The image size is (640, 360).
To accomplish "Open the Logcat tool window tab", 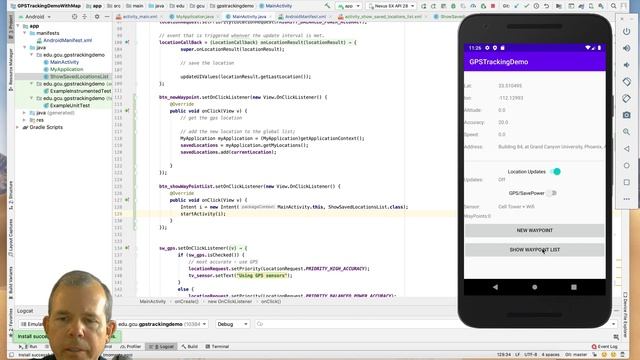I will tap(162, 347).
